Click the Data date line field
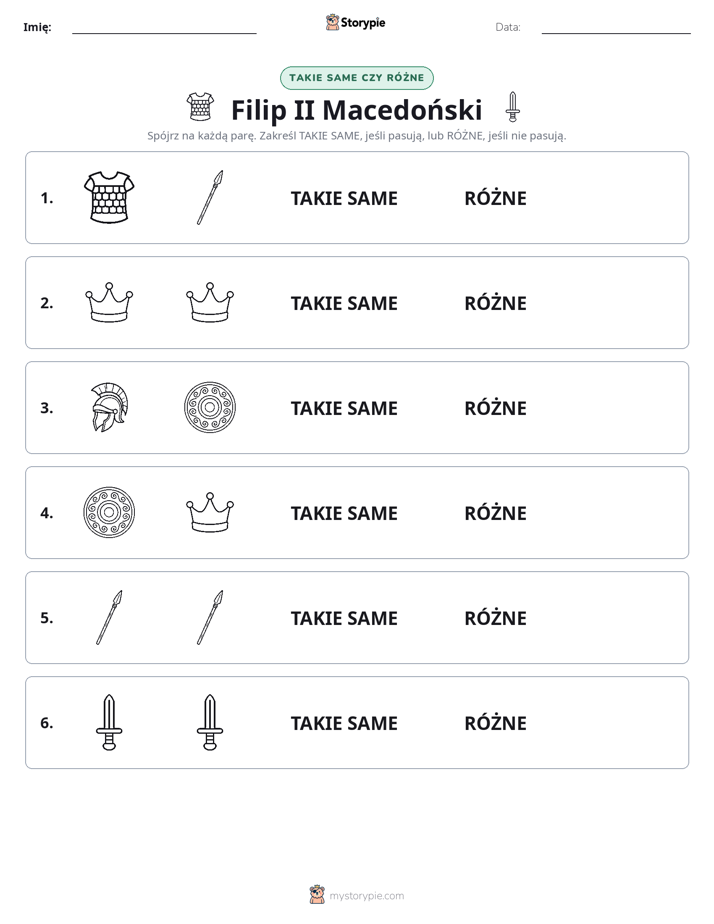Image resolution: width=714 pixels, height=924 pixels. [x=616, y=28]
